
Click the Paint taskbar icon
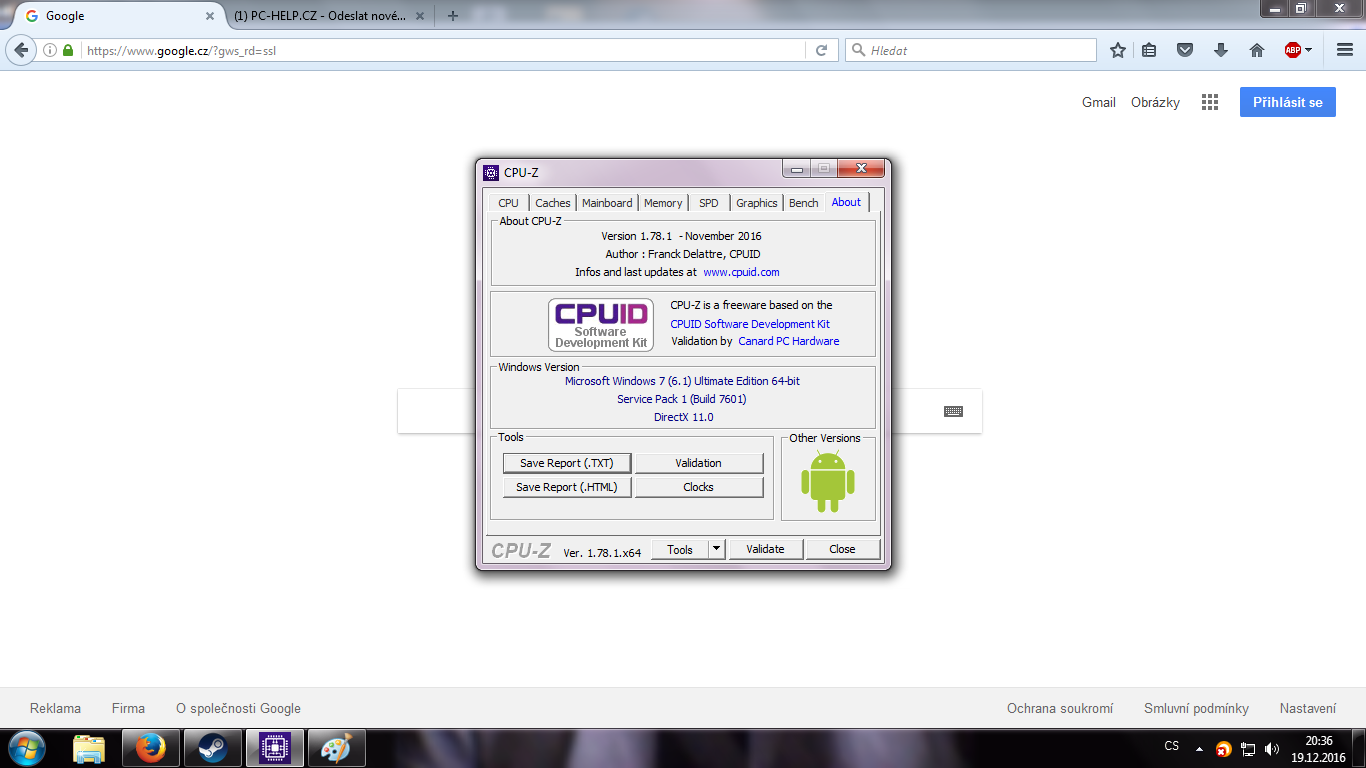(337, 748)
